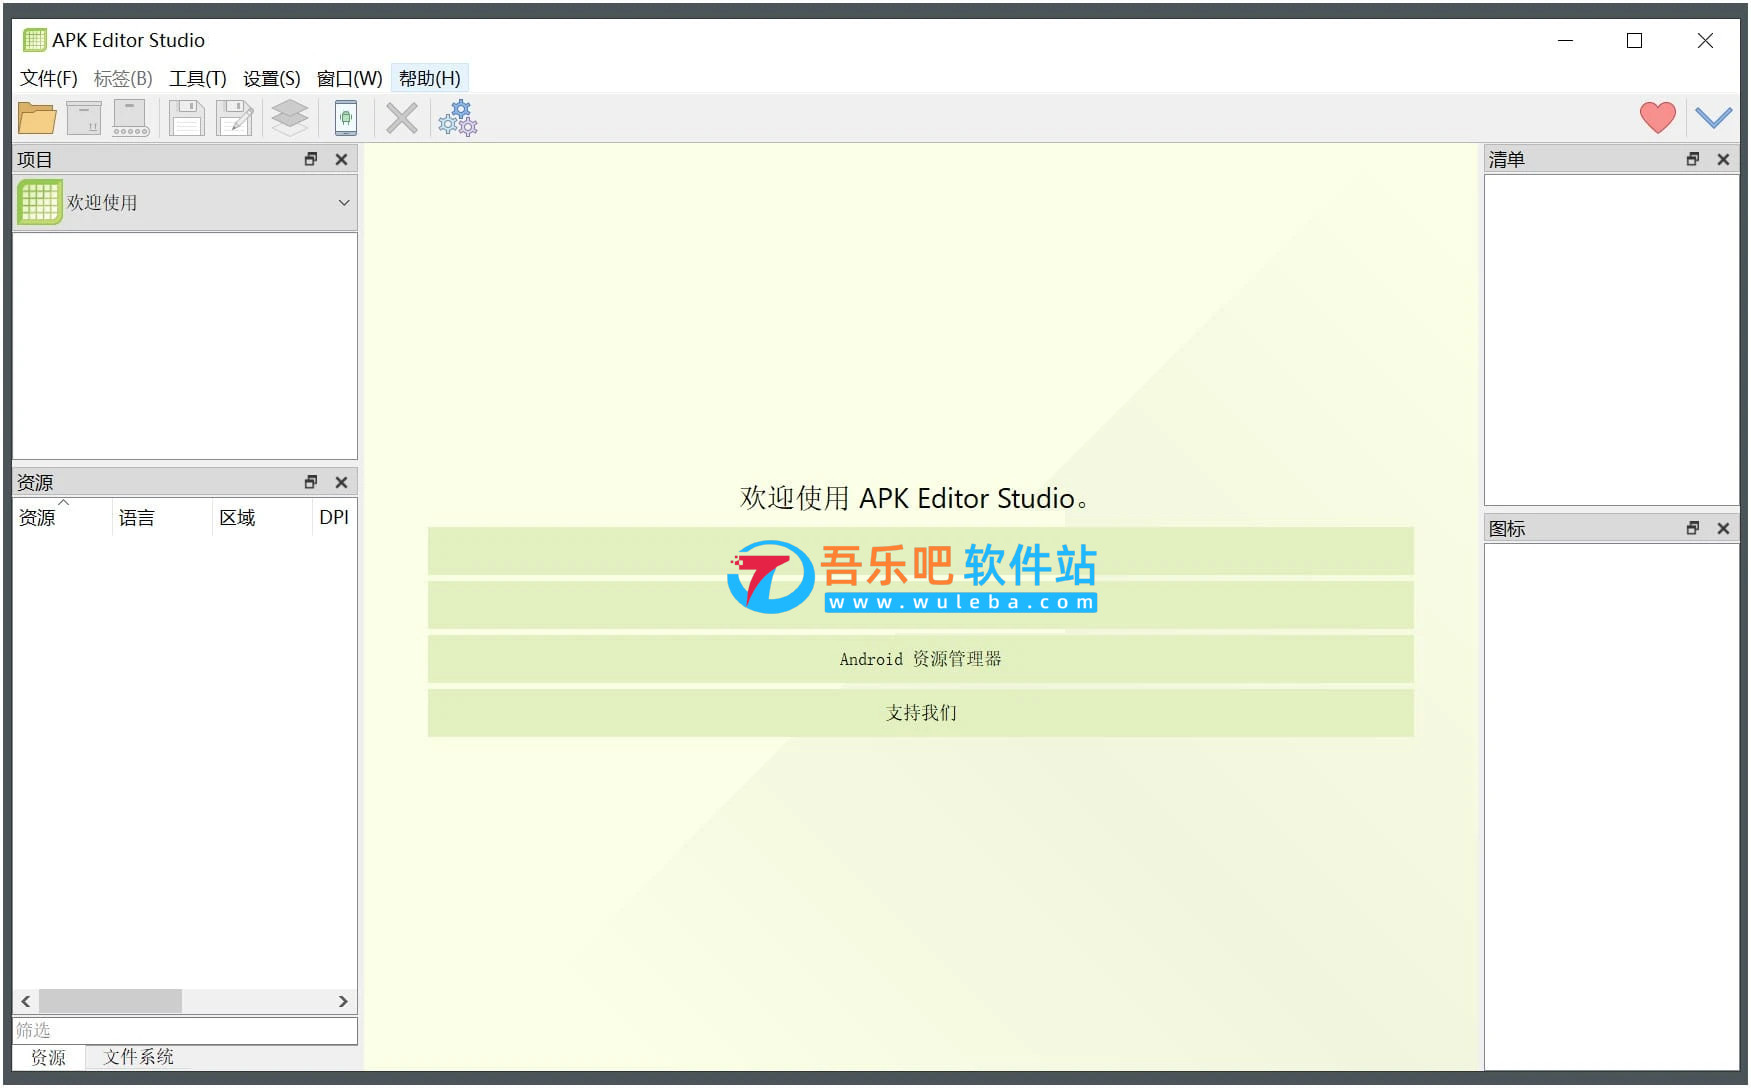Image resolution: width=1751 pixels, height=1088 pixels.
Task: Open the 帮助(H) menu
Action: click(x=430, y=78)
